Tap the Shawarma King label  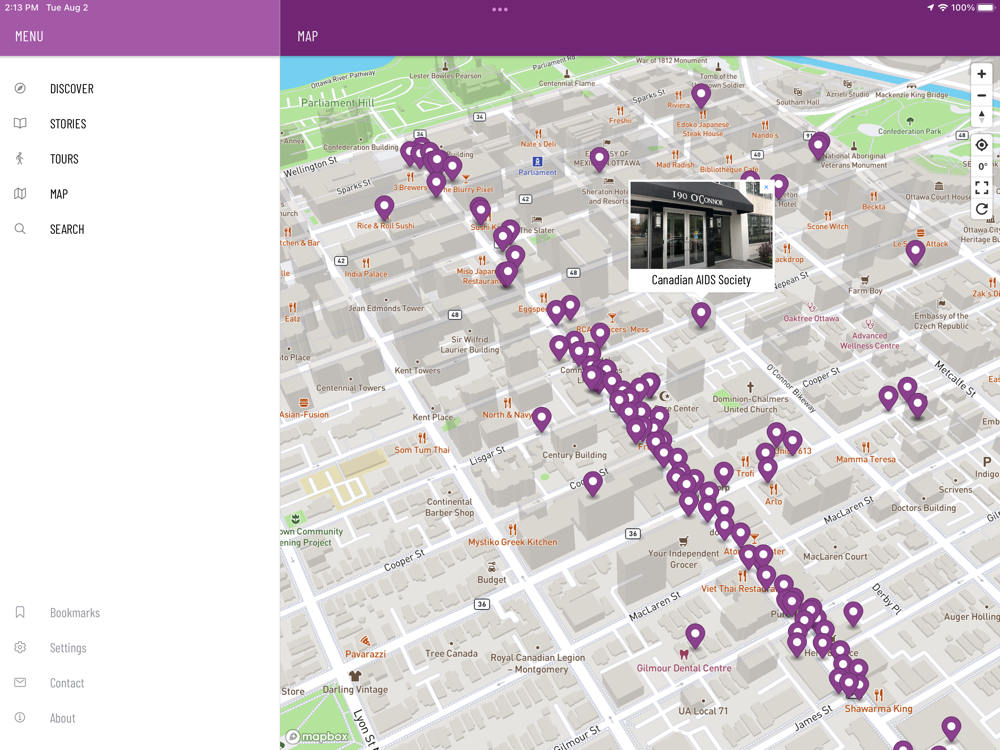point(878,709)
